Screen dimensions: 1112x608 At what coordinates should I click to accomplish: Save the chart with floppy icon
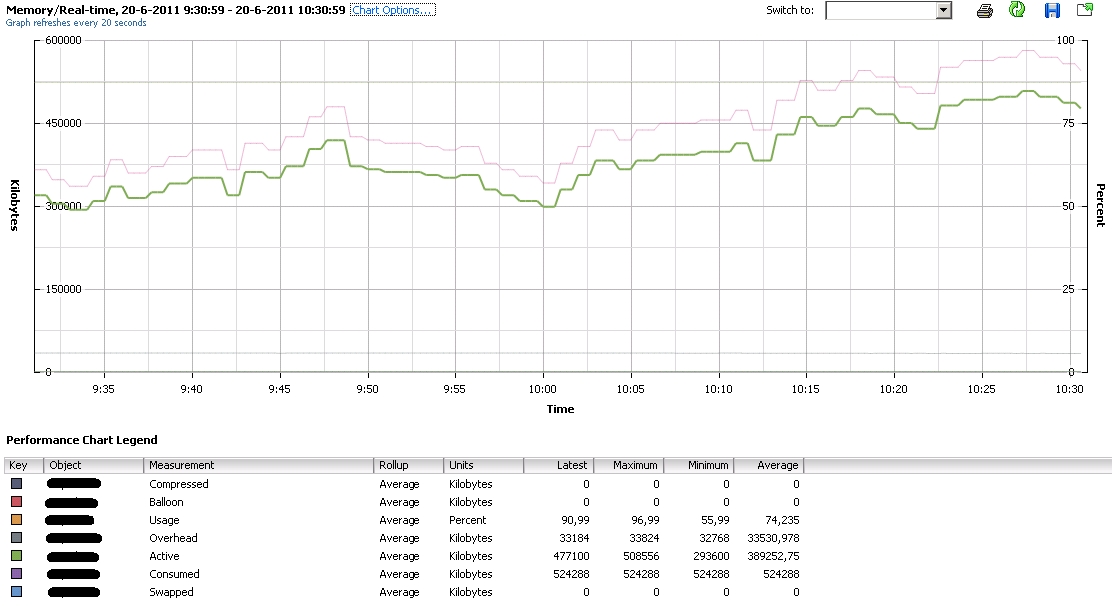pyautogui.click(x=1052, y=10)
